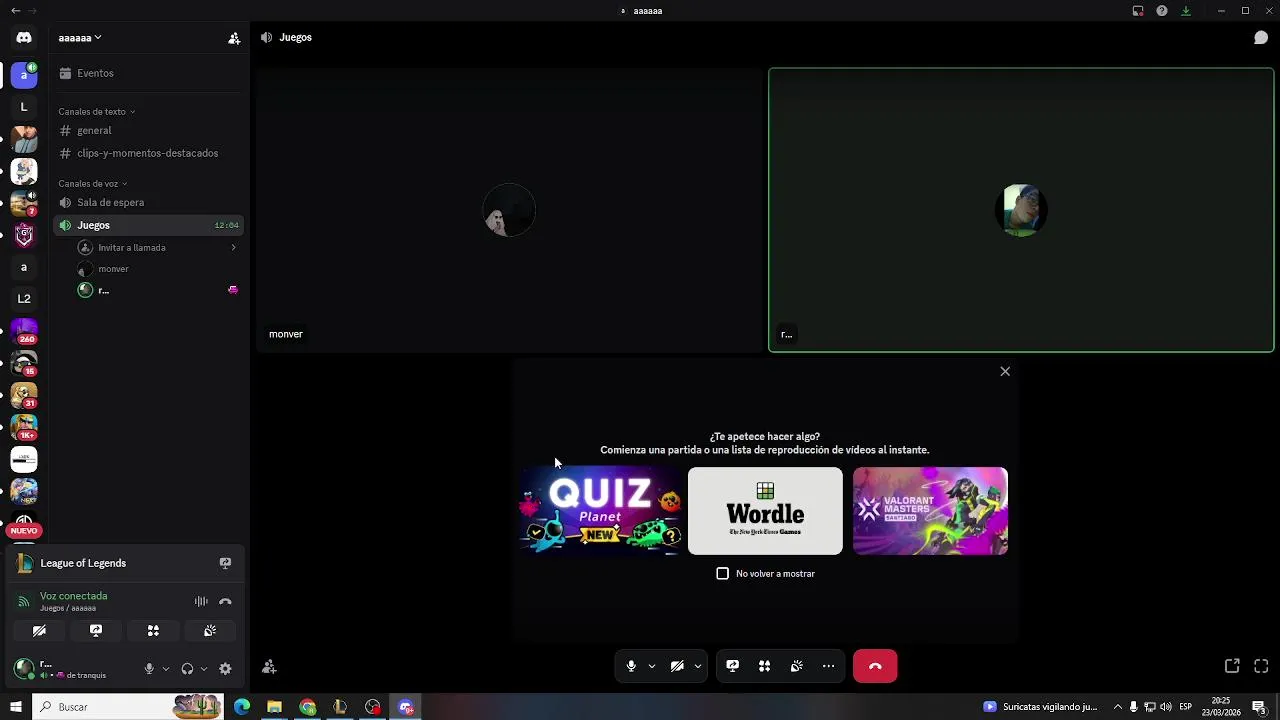Open the user profile avatar in the panel
Screen dimensions: 1280x720
pos(24,669)
